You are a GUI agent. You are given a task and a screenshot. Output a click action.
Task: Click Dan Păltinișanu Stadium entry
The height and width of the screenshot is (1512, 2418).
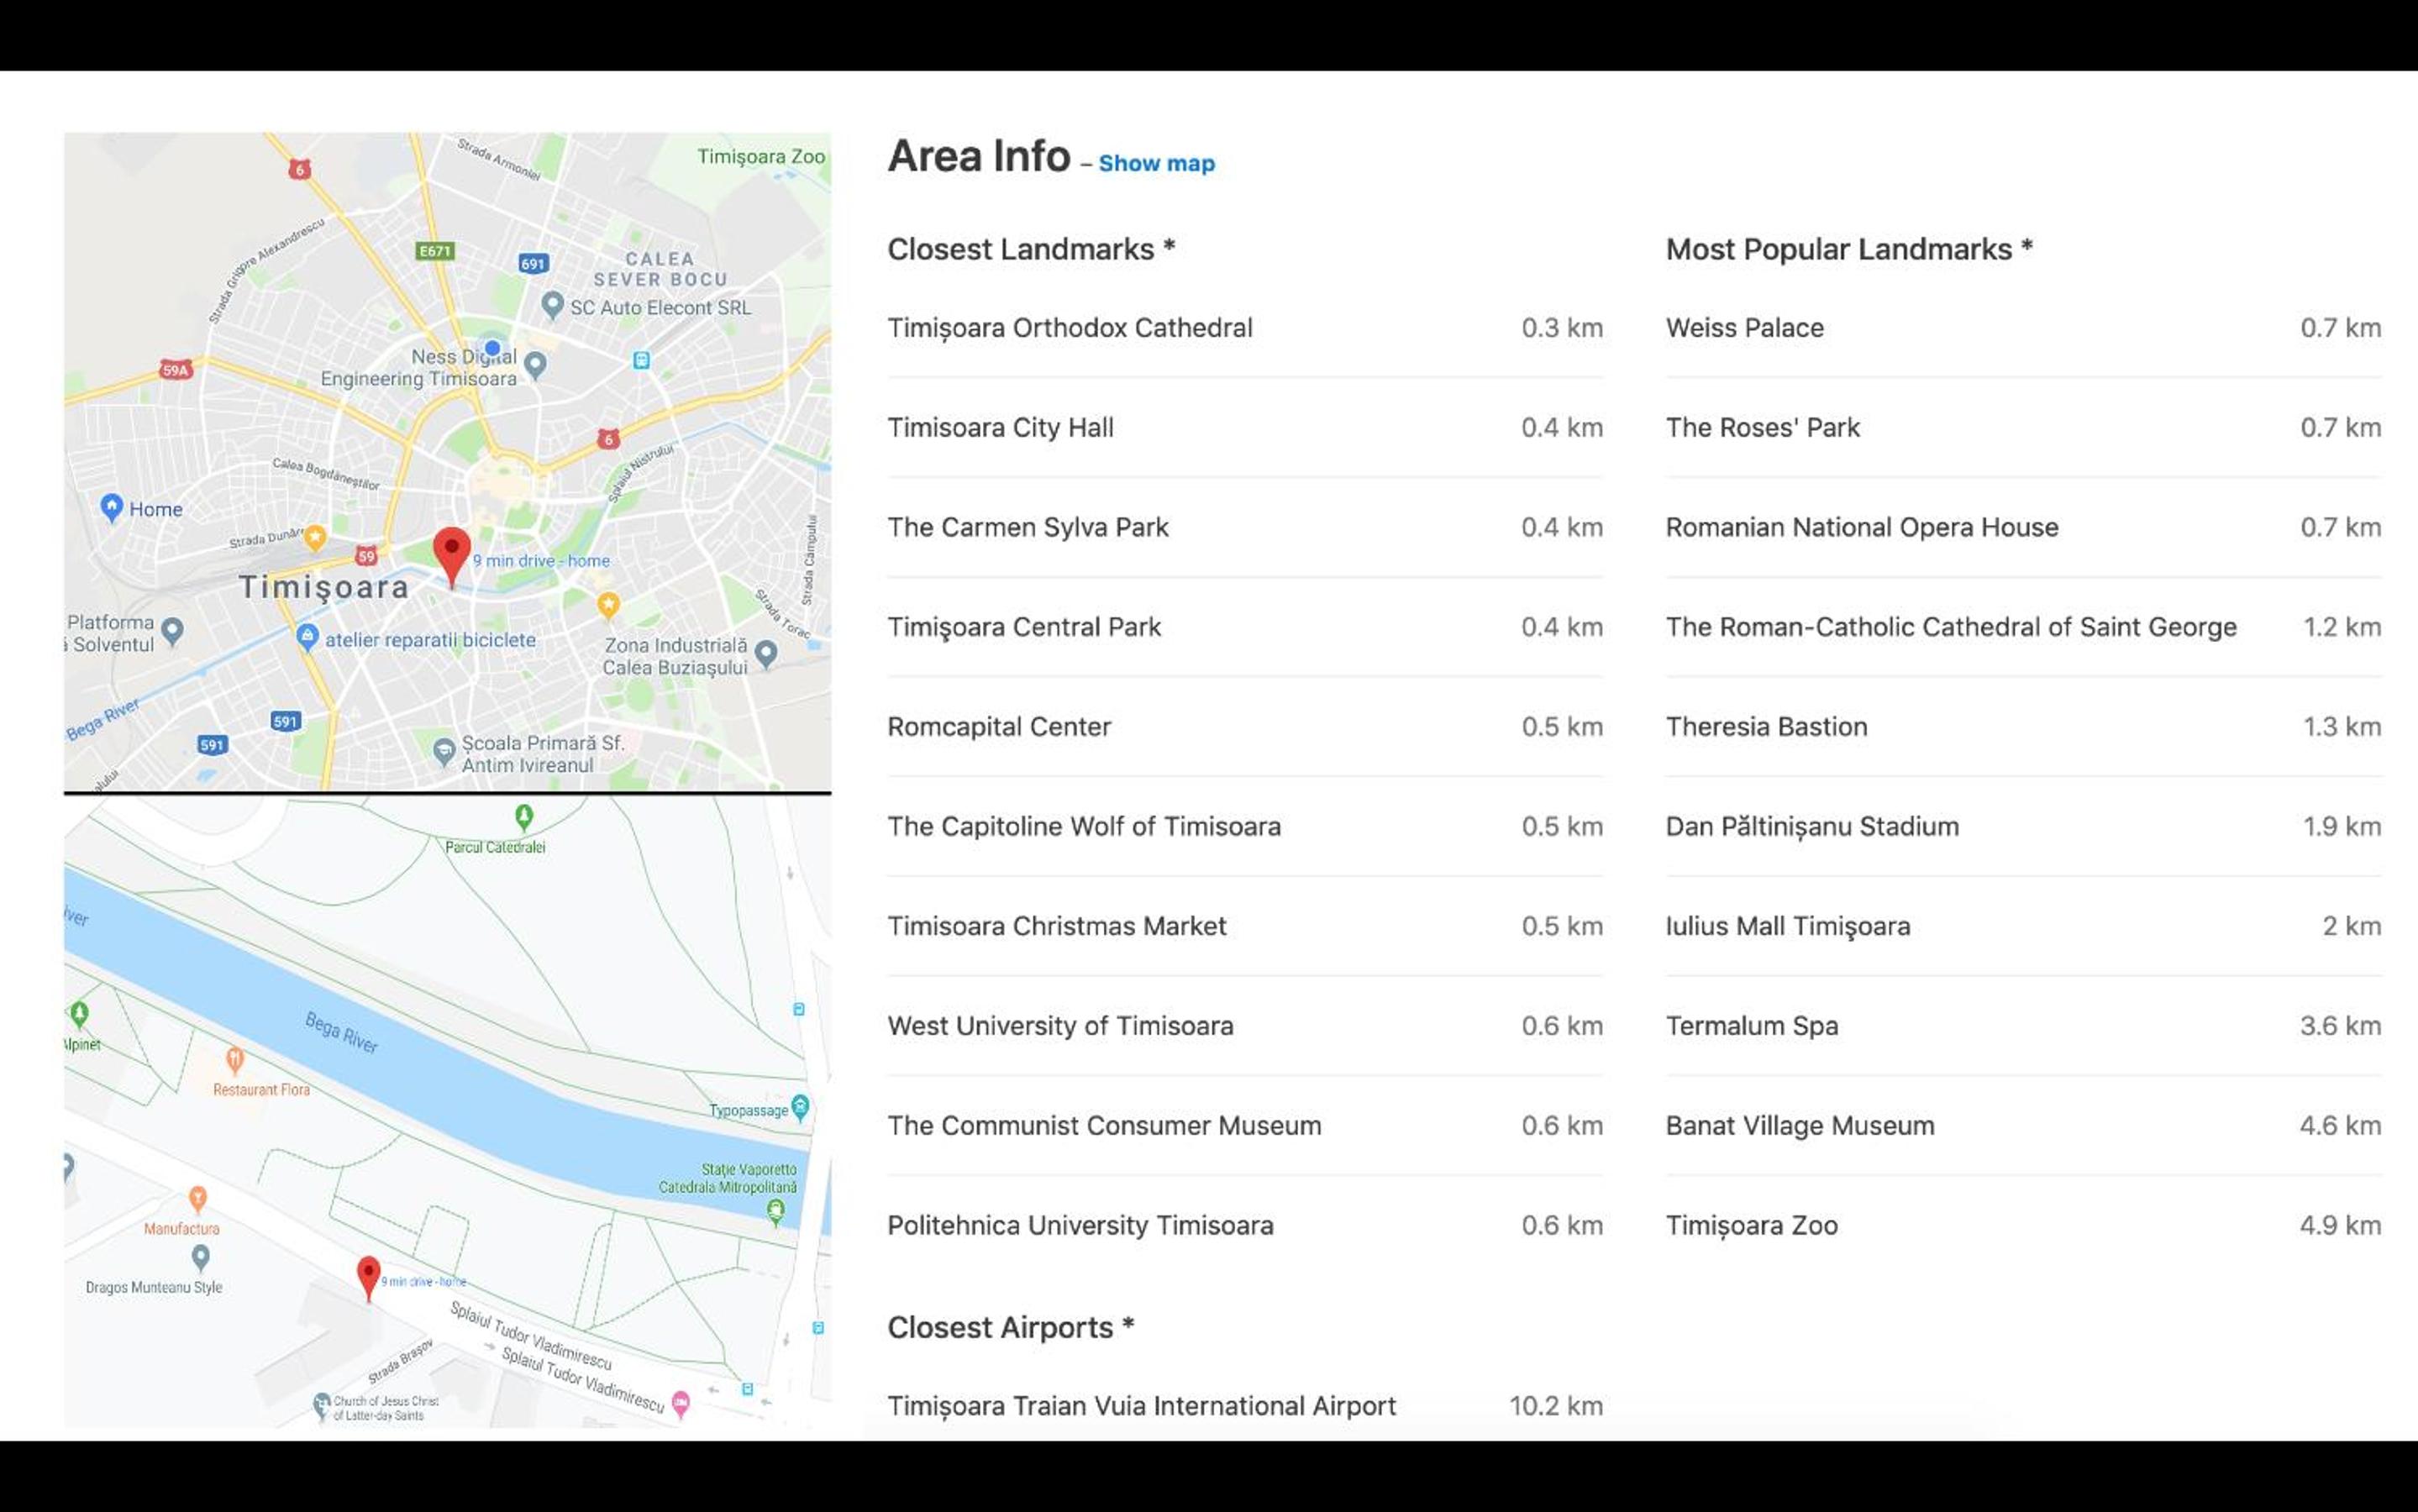tap(2023, 827)
